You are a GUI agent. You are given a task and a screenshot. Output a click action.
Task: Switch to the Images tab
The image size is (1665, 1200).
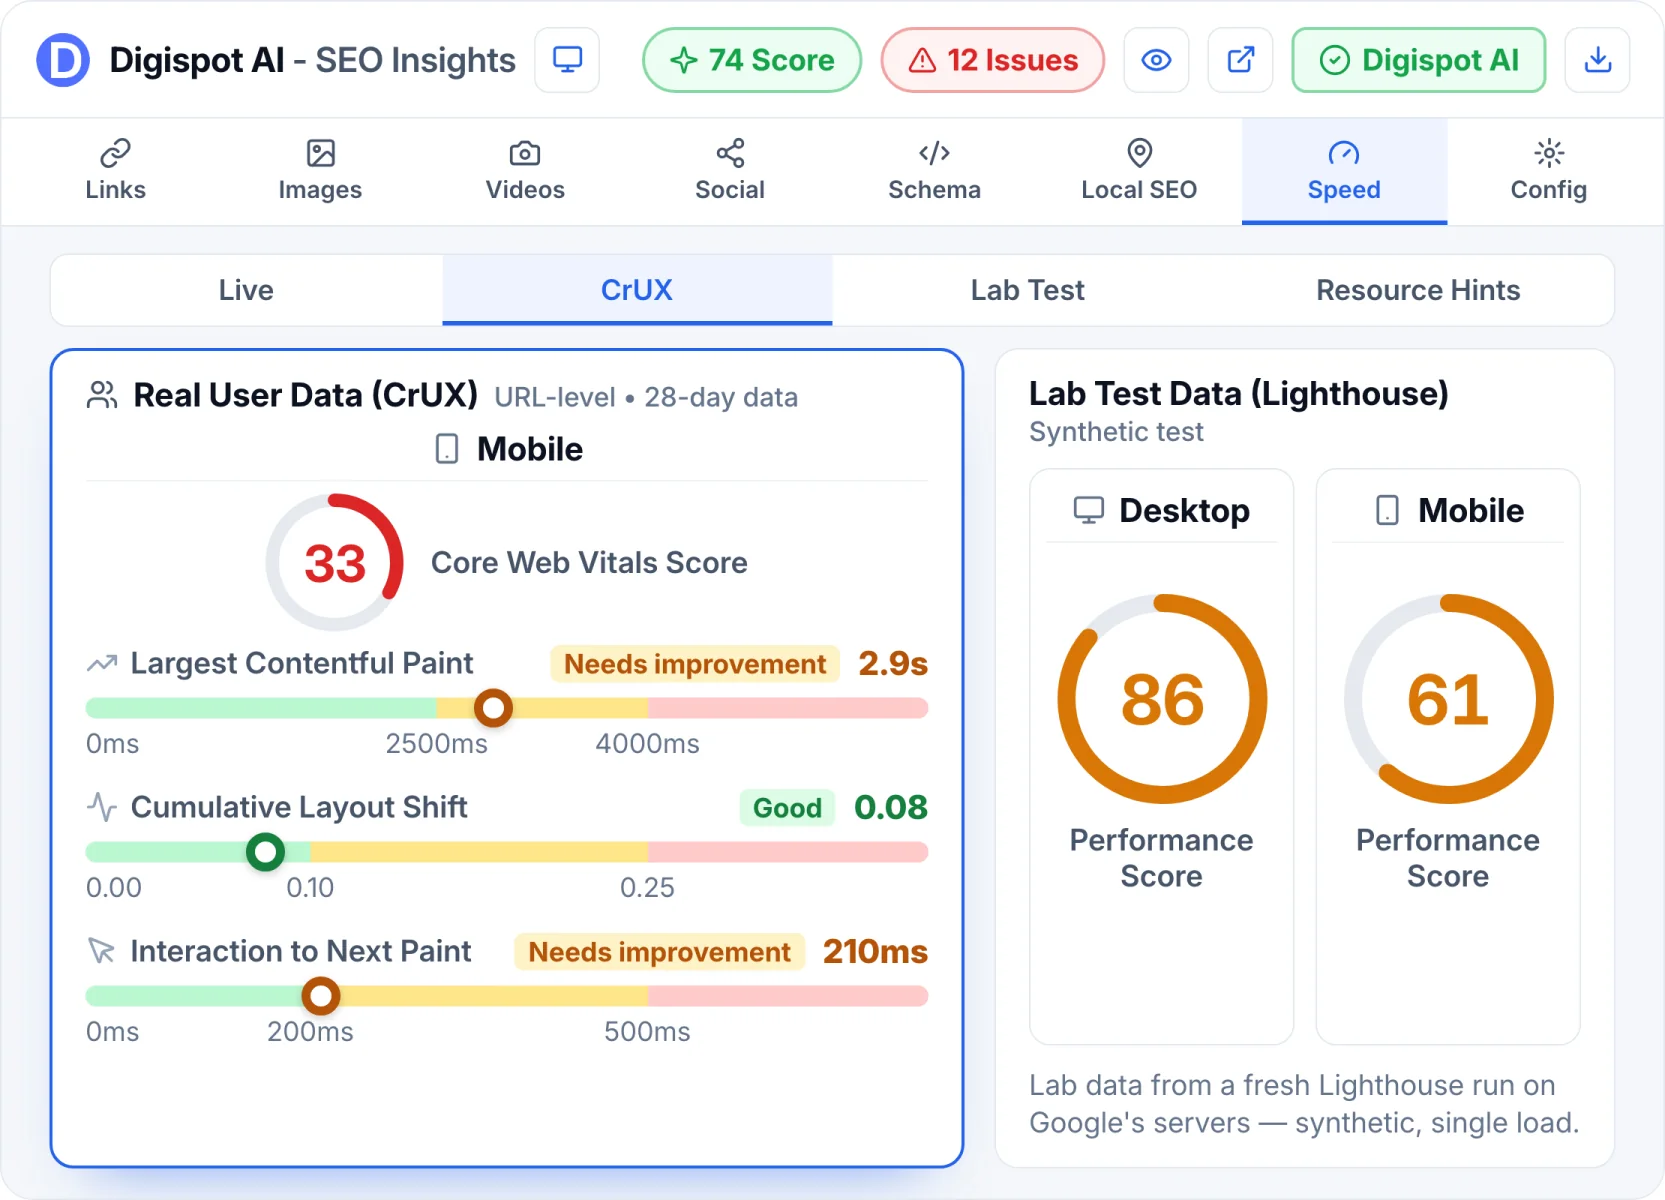click(x=320, y=171)
